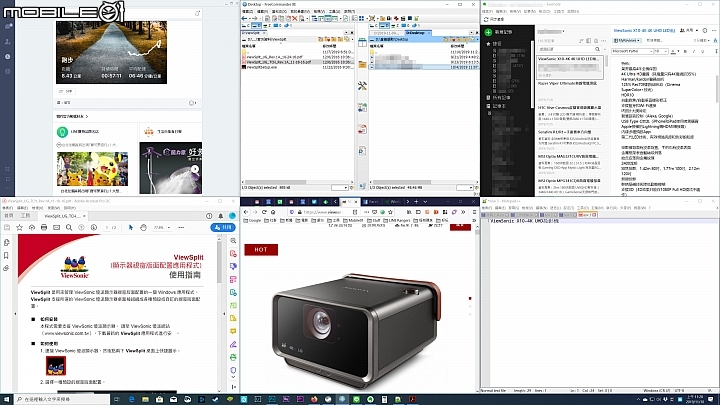The width and height of the screenshot is (720, 405).
Task: Open the left-pane tab list arrow in FreeCommander
Action: (x=346, y=33)
